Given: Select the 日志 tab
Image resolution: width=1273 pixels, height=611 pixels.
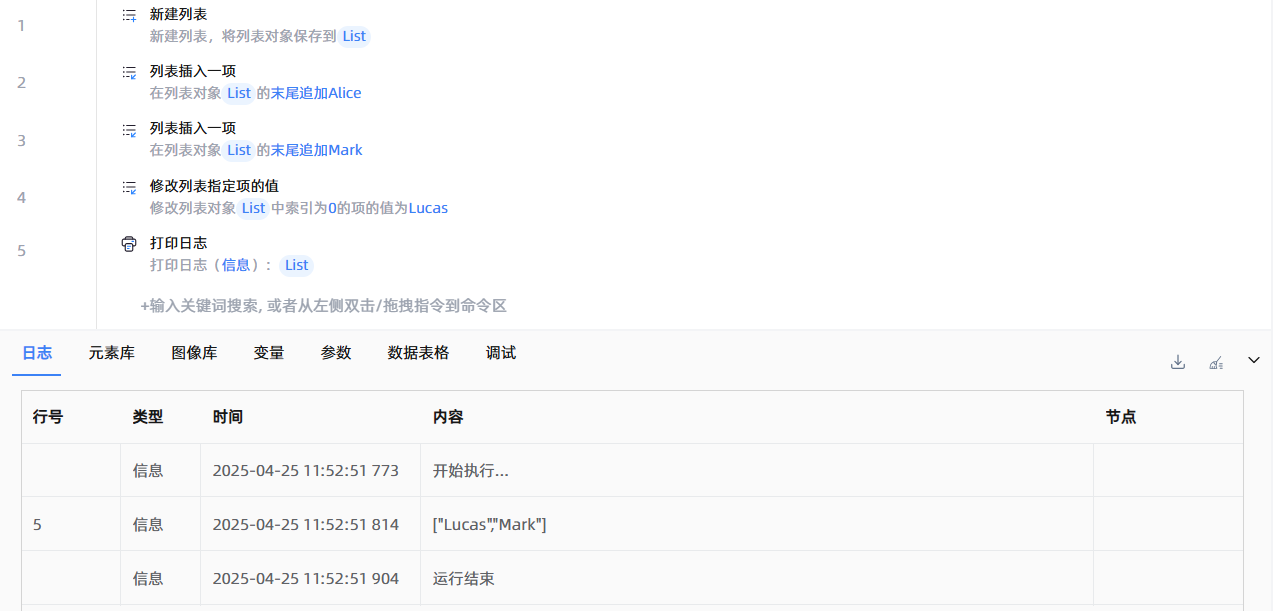Looking at the screenshot, I should 37,353.
